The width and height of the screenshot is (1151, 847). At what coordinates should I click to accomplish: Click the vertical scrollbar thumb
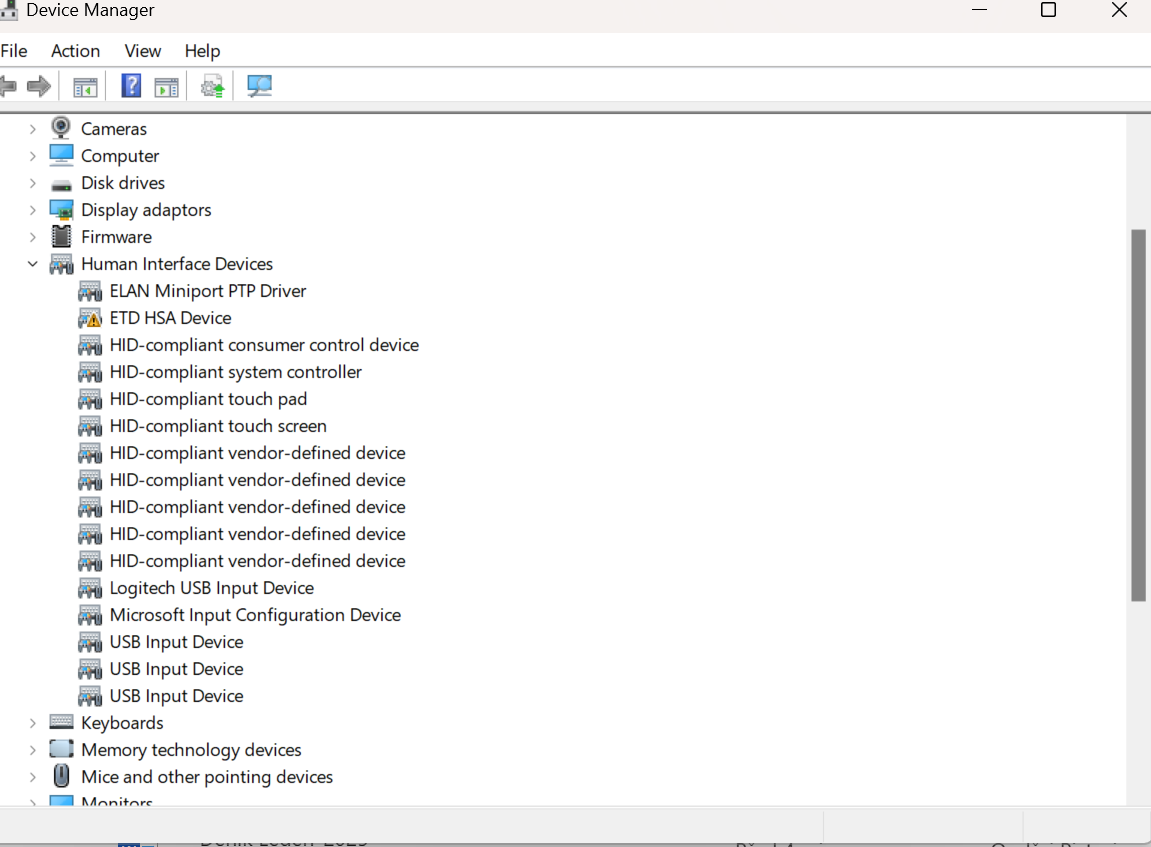click(x=1138, y=415)
